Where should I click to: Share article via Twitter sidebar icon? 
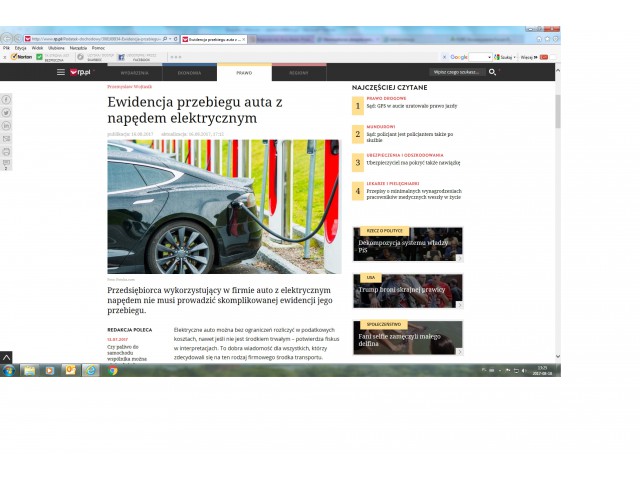coord(7,113)
